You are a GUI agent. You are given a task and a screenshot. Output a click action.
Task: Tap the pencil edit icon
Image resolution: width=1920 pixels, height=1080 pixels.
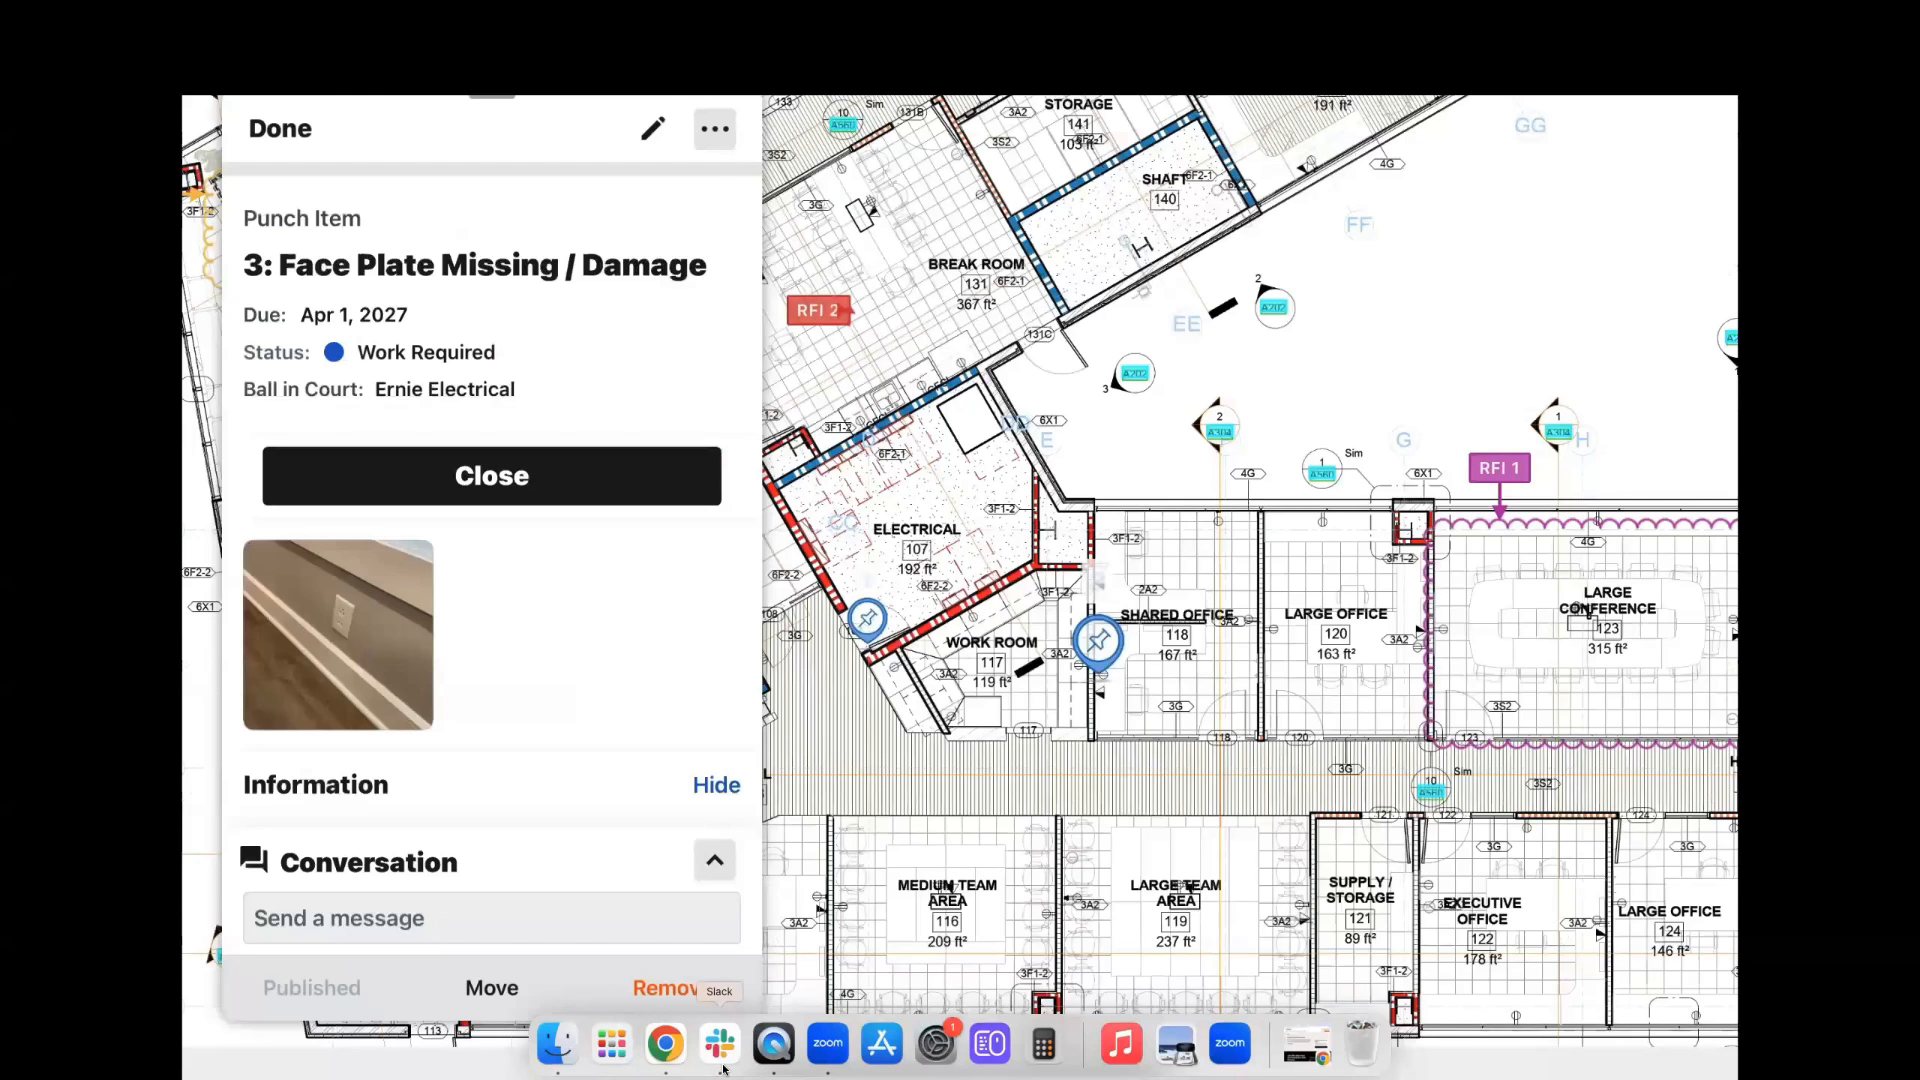point(652,128)
